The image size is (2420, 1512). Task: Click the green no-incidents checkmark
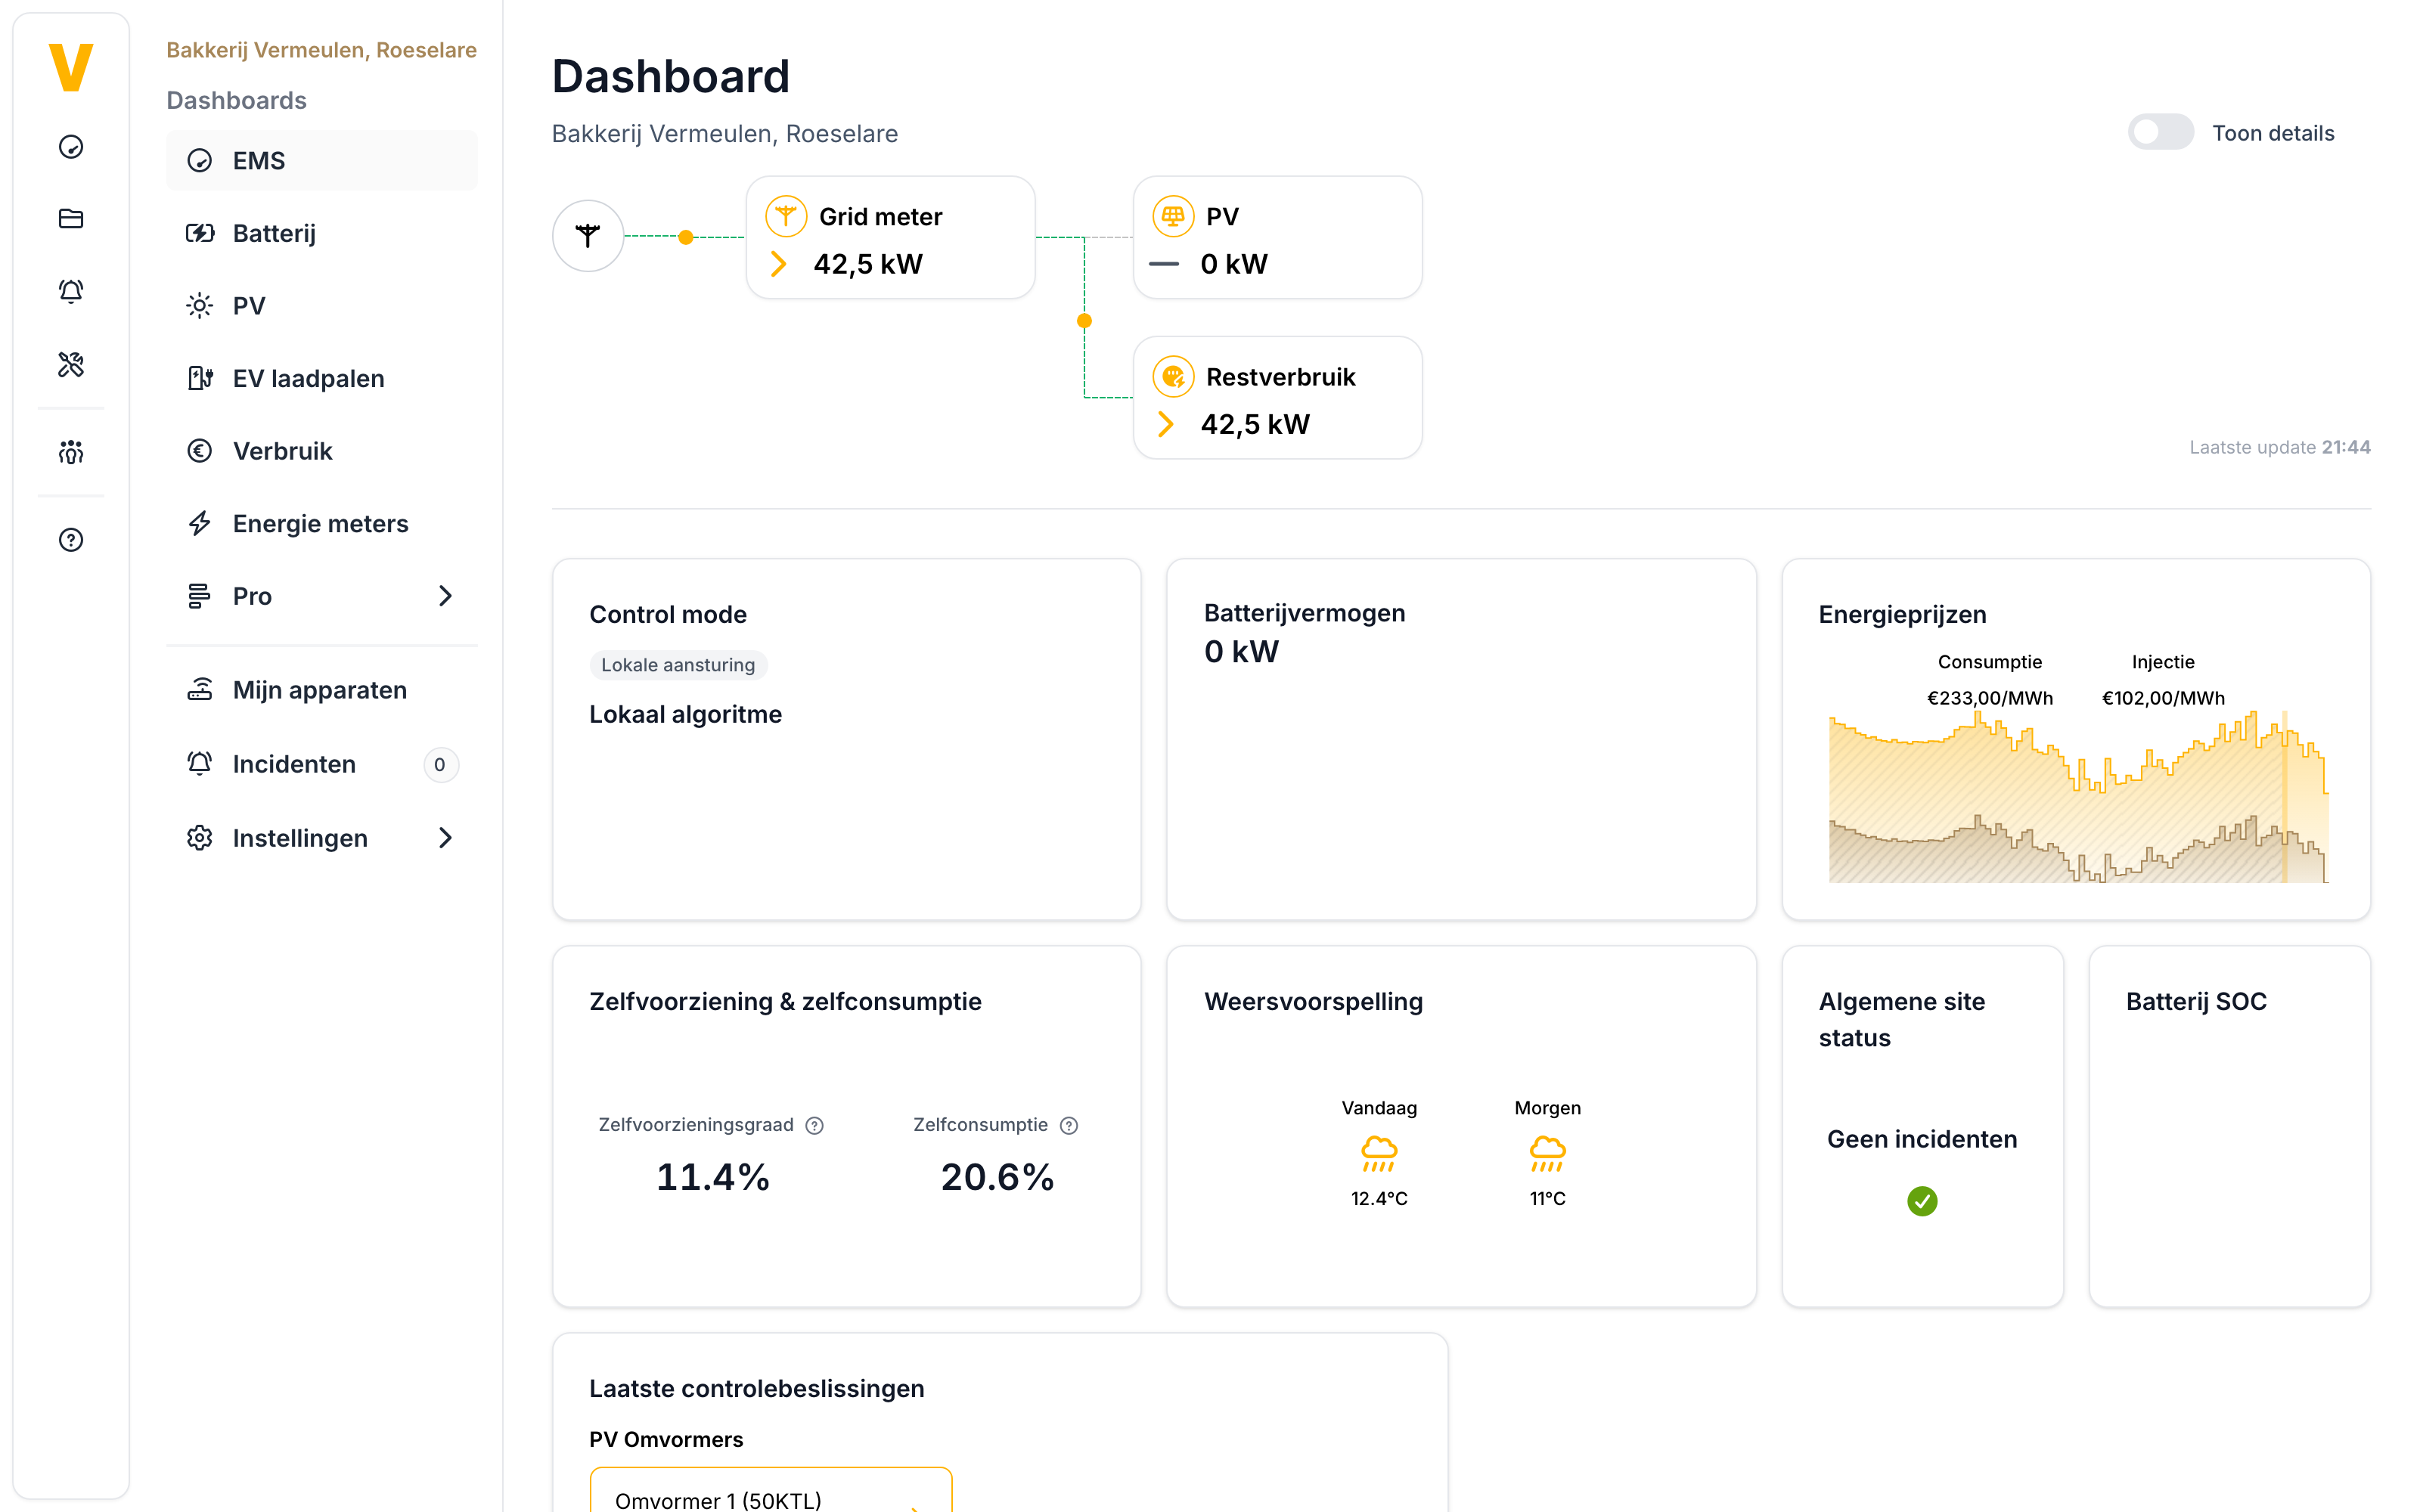point(1922,1201)
